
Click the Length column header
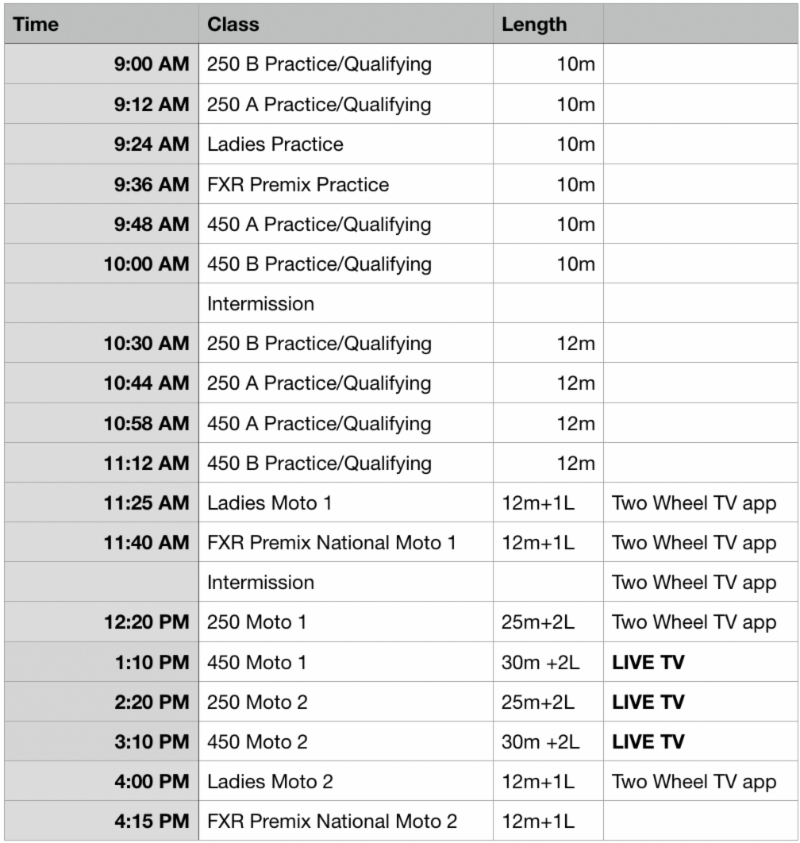click(x=534, y=24)
